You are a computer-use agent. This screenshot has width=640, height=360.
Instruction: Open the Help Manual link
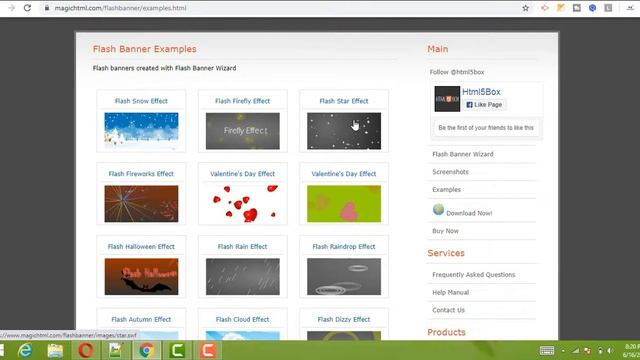451,292
